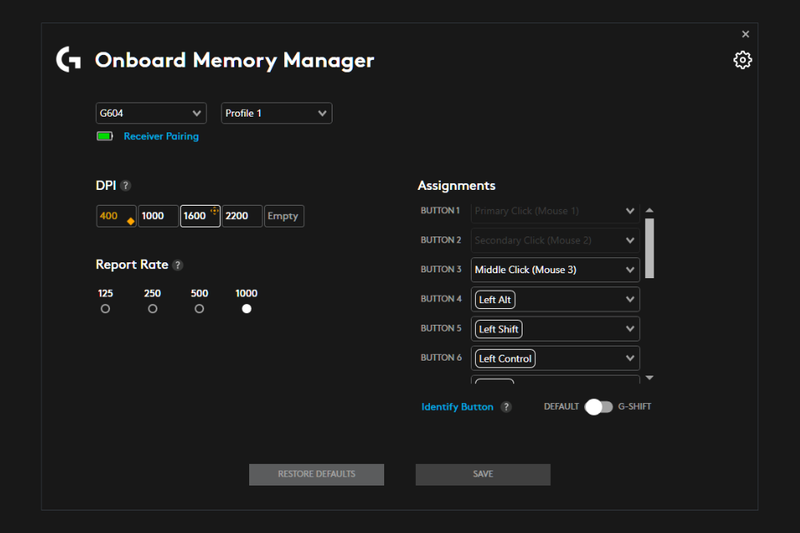Select the 1600 DPI slot
The height and width of the screenshot is (533, 800).
200,216
